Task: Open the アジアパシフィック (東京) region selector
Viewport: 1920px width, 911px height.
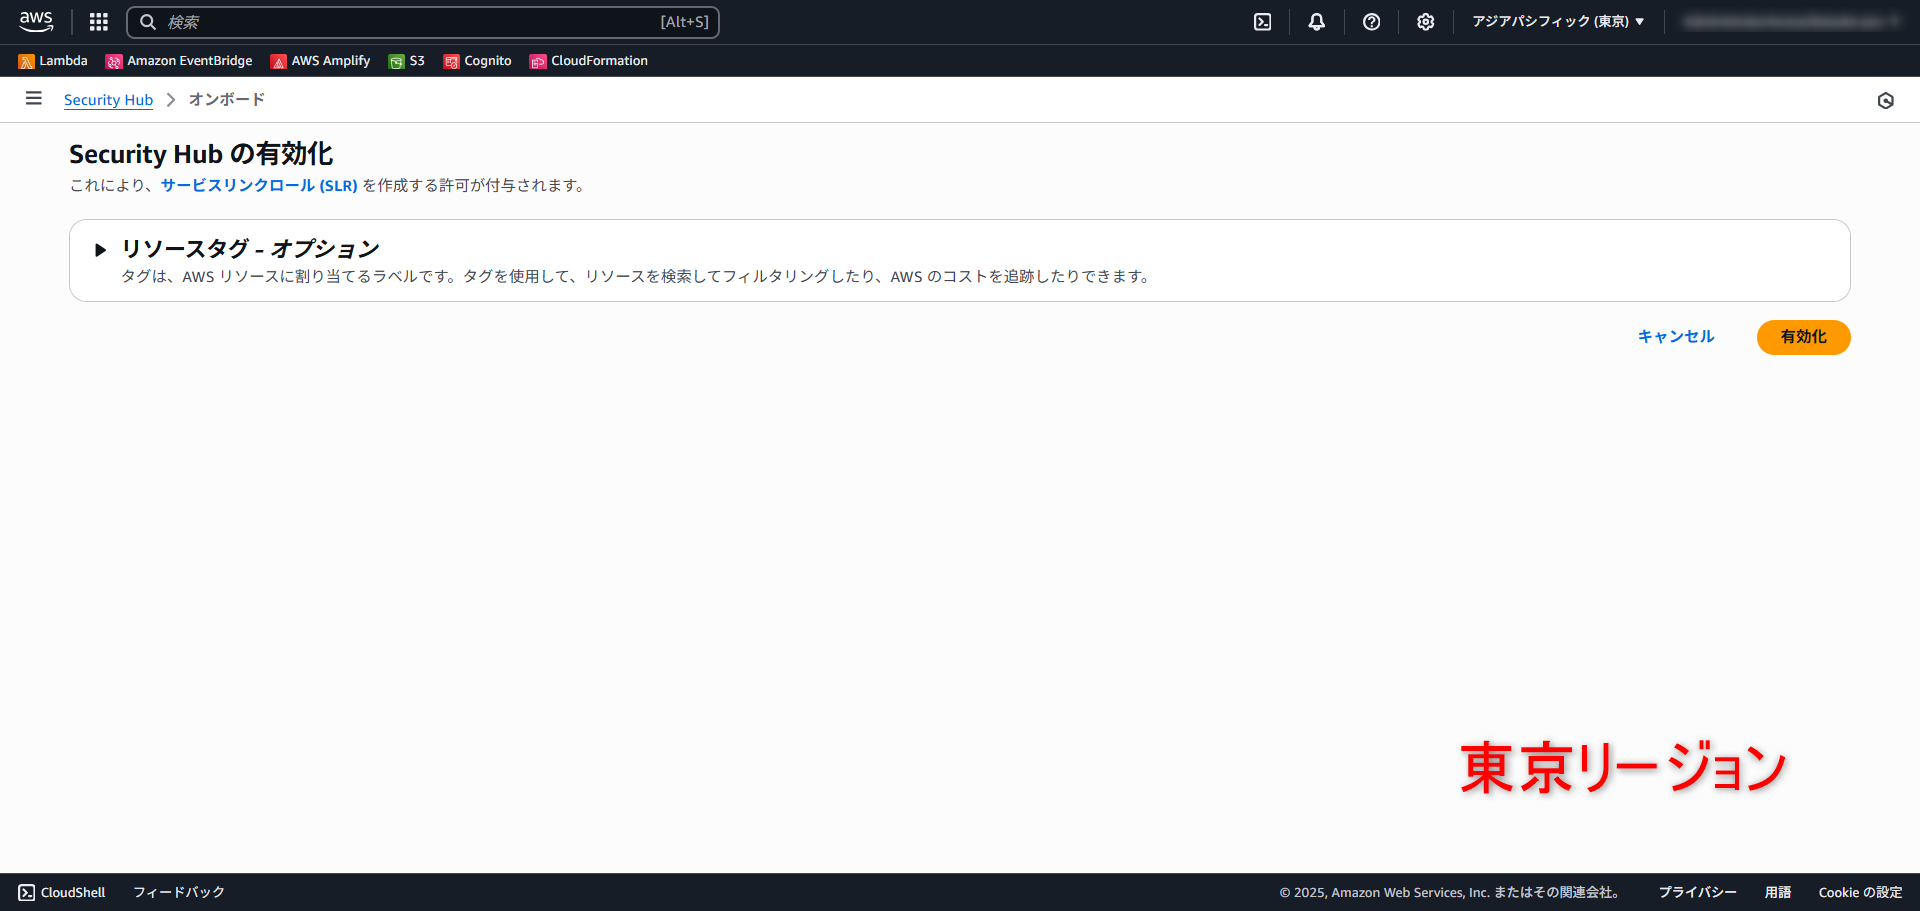Action: 1556,20
